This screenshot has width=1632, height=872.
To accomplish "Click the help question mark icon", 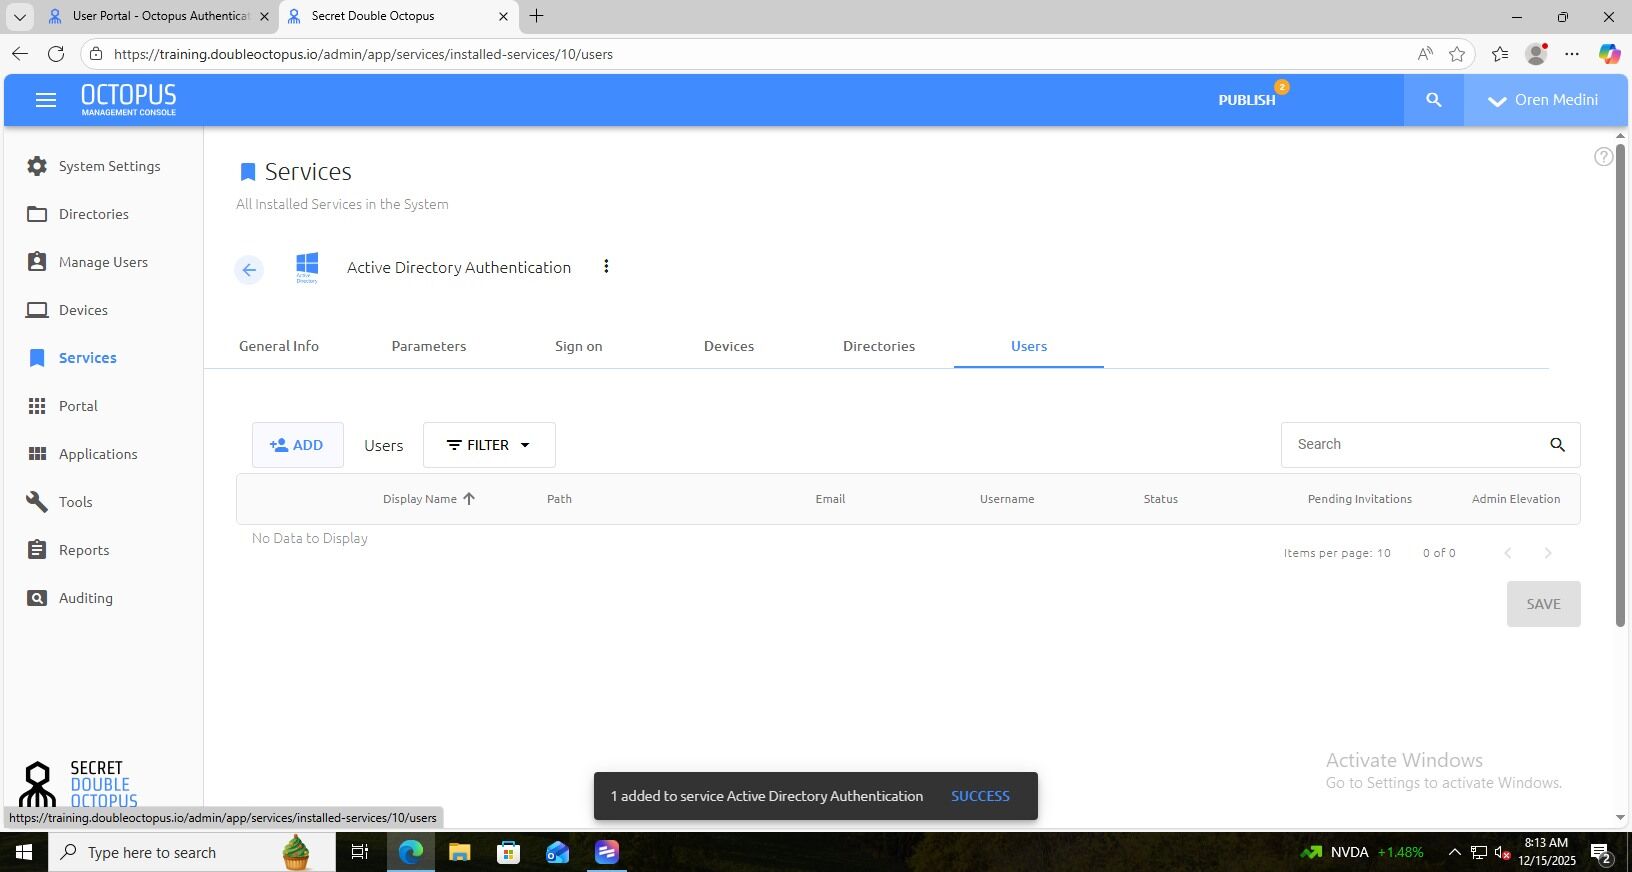I will point(1603,157).
